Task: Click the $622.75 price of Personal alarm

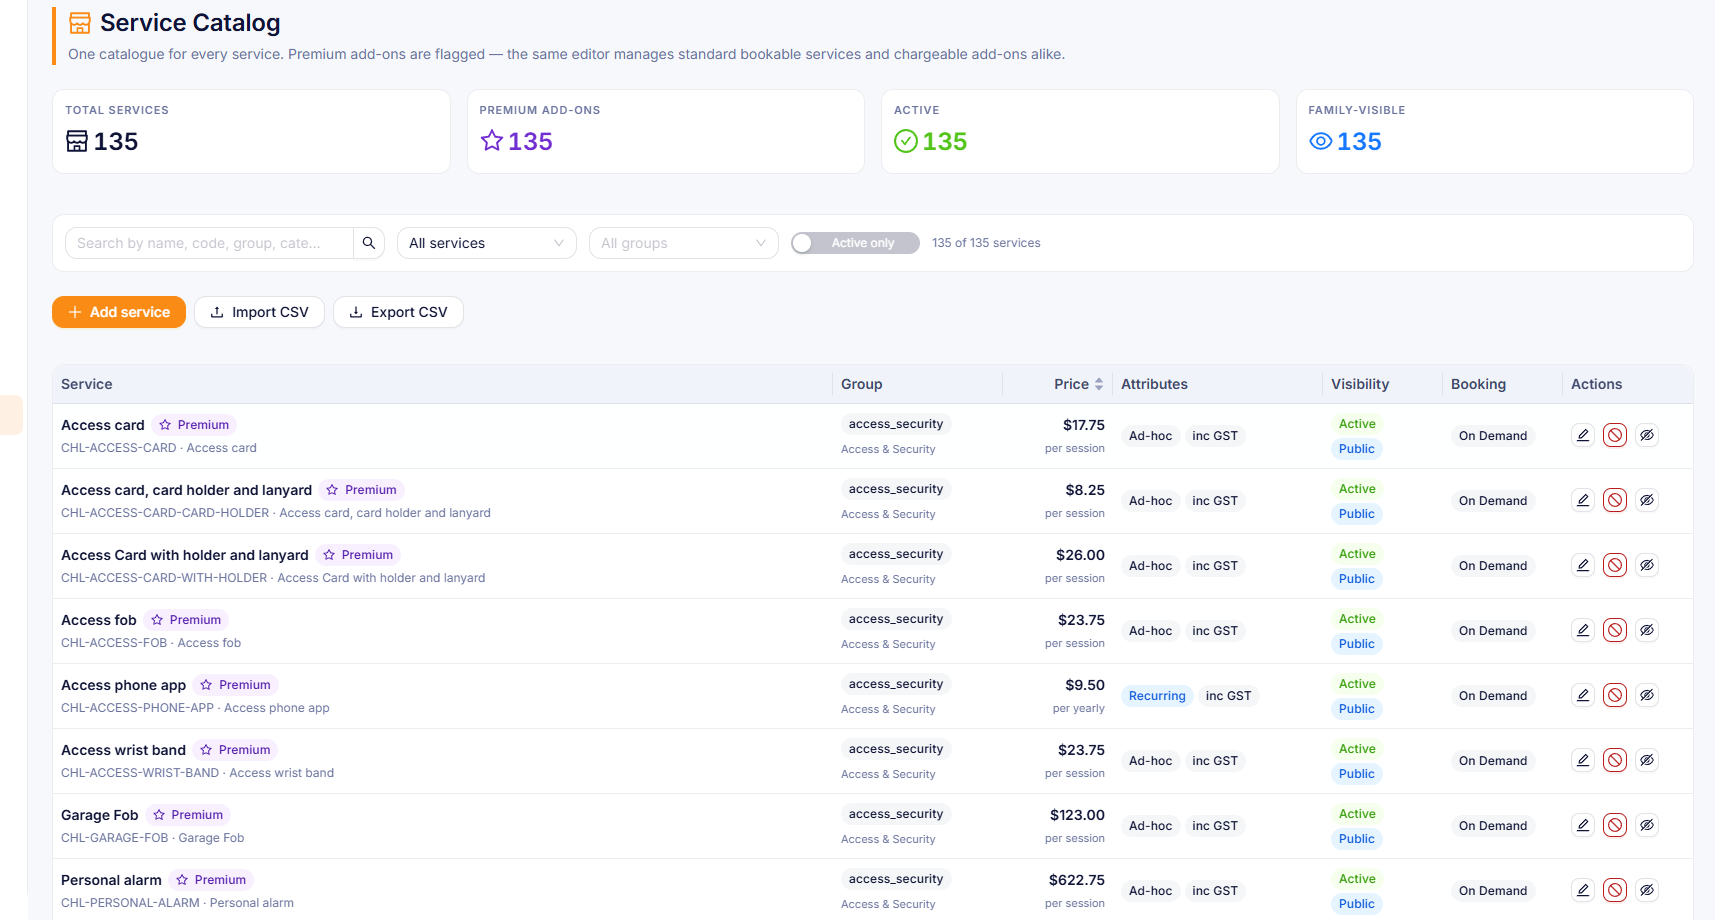Action: pyautogui.click(x=1077, y=880)
